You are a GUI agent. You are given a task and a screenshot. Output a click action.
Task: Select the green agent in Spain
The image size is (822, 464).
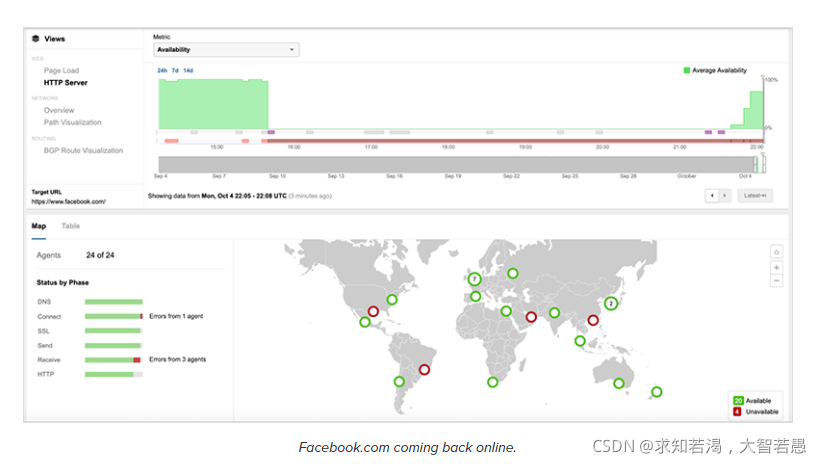click(475, 296)
